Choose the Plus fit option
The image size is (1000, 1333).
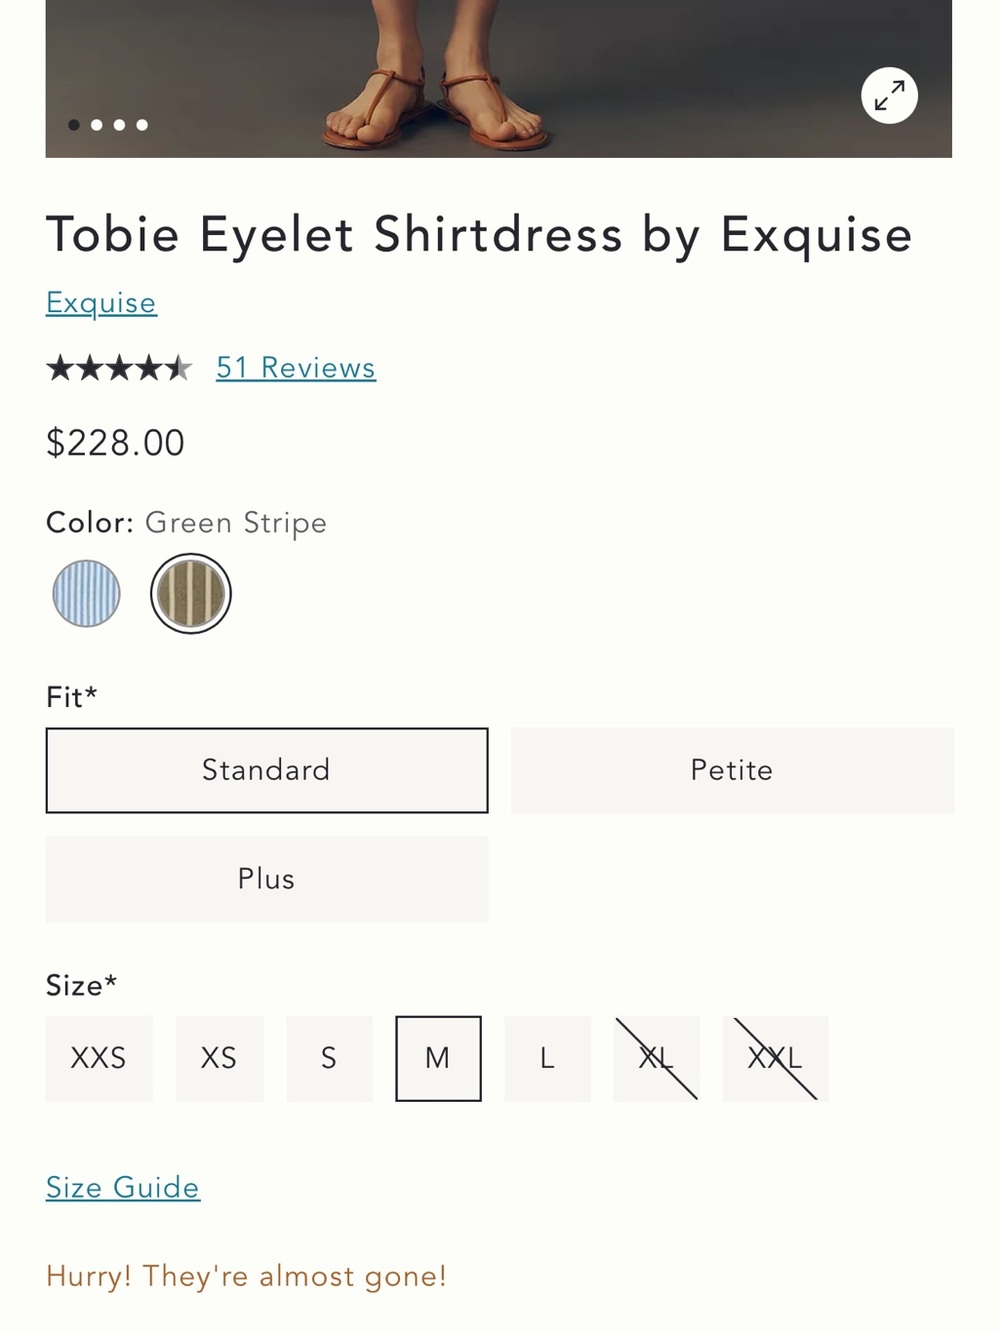[x=267, y=879]
